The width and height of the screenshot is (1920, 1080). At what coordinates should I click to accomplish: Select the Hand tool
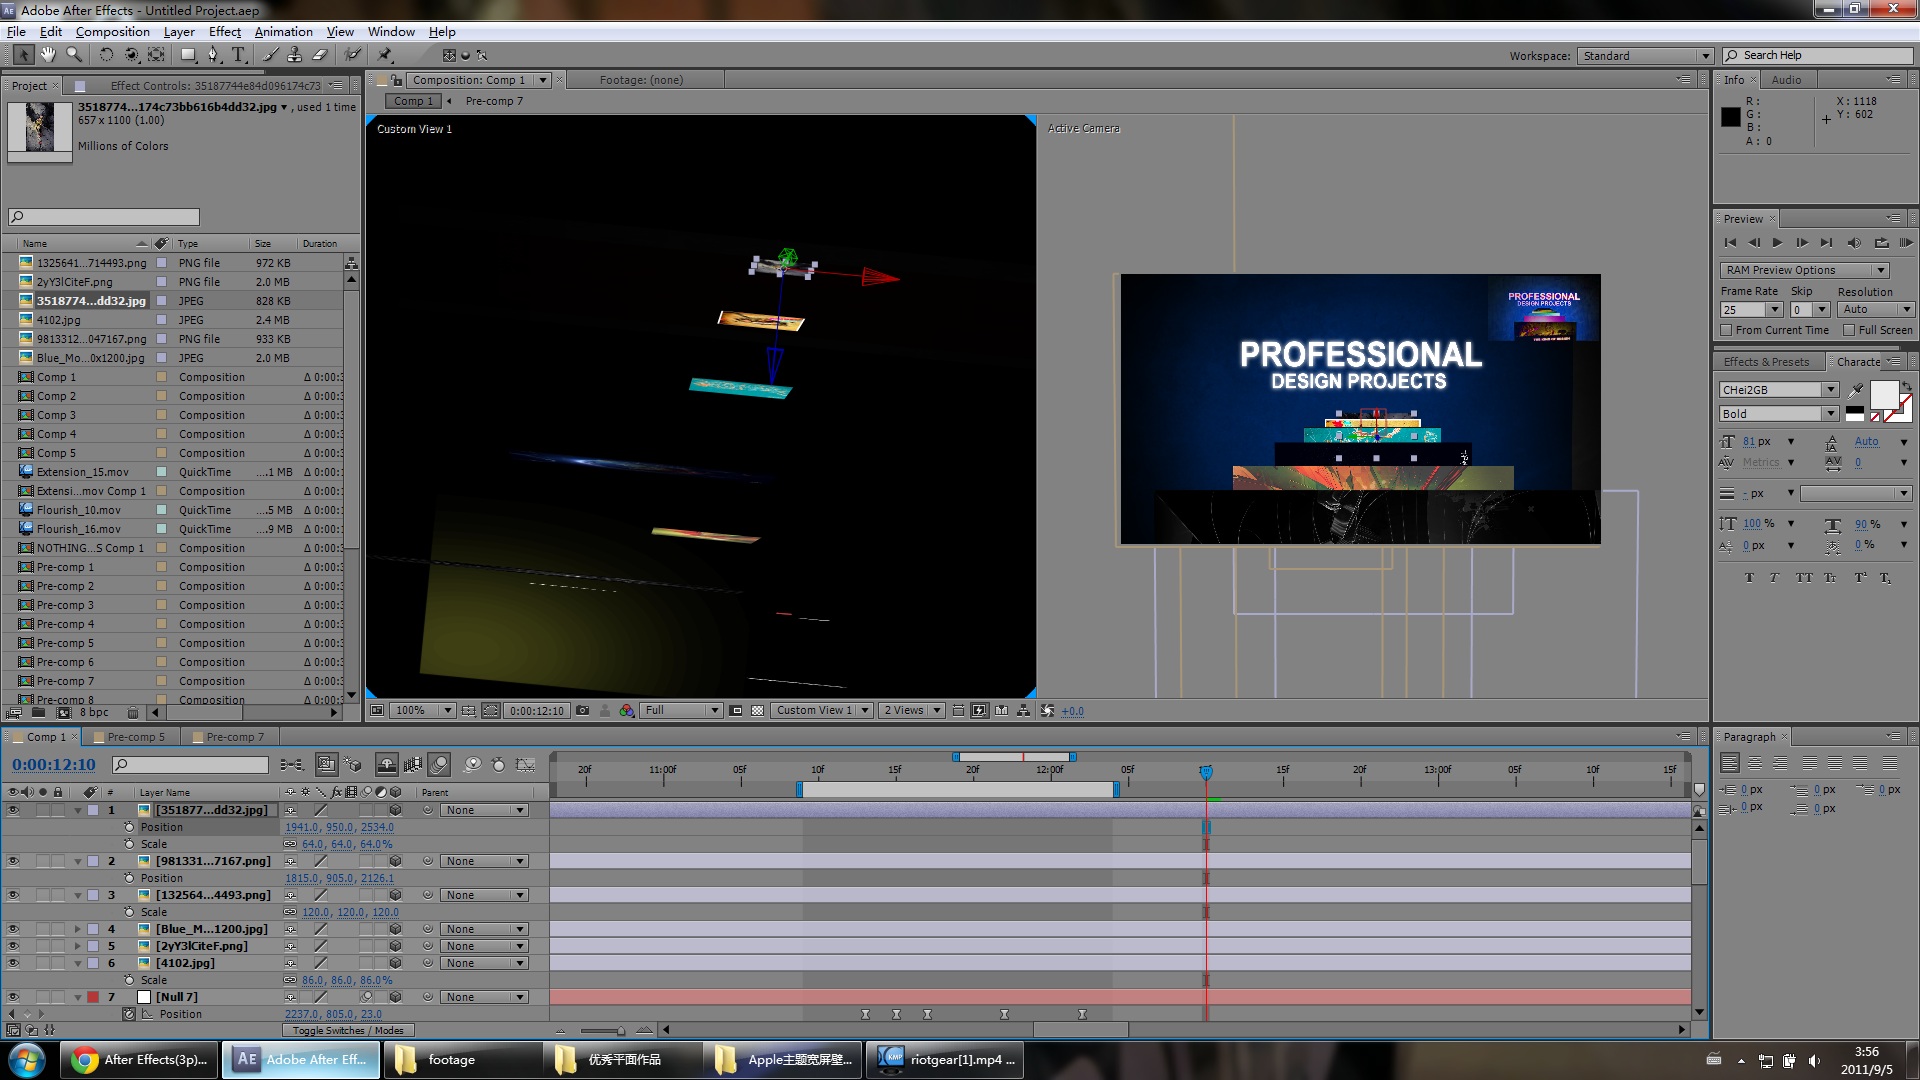(48, 55)
